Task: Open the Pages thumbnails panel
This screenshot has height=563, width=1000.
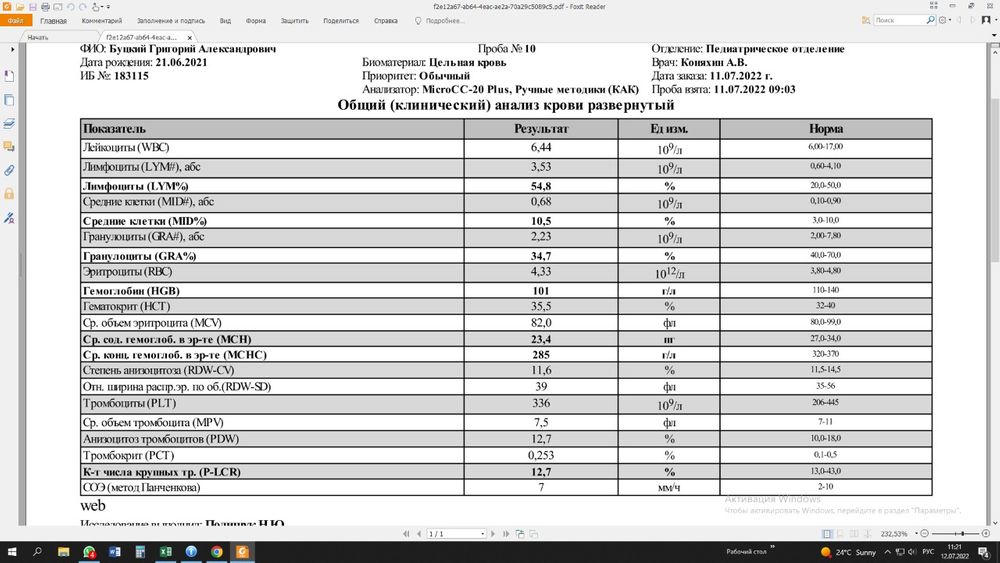Action: [x=9, y=100]
